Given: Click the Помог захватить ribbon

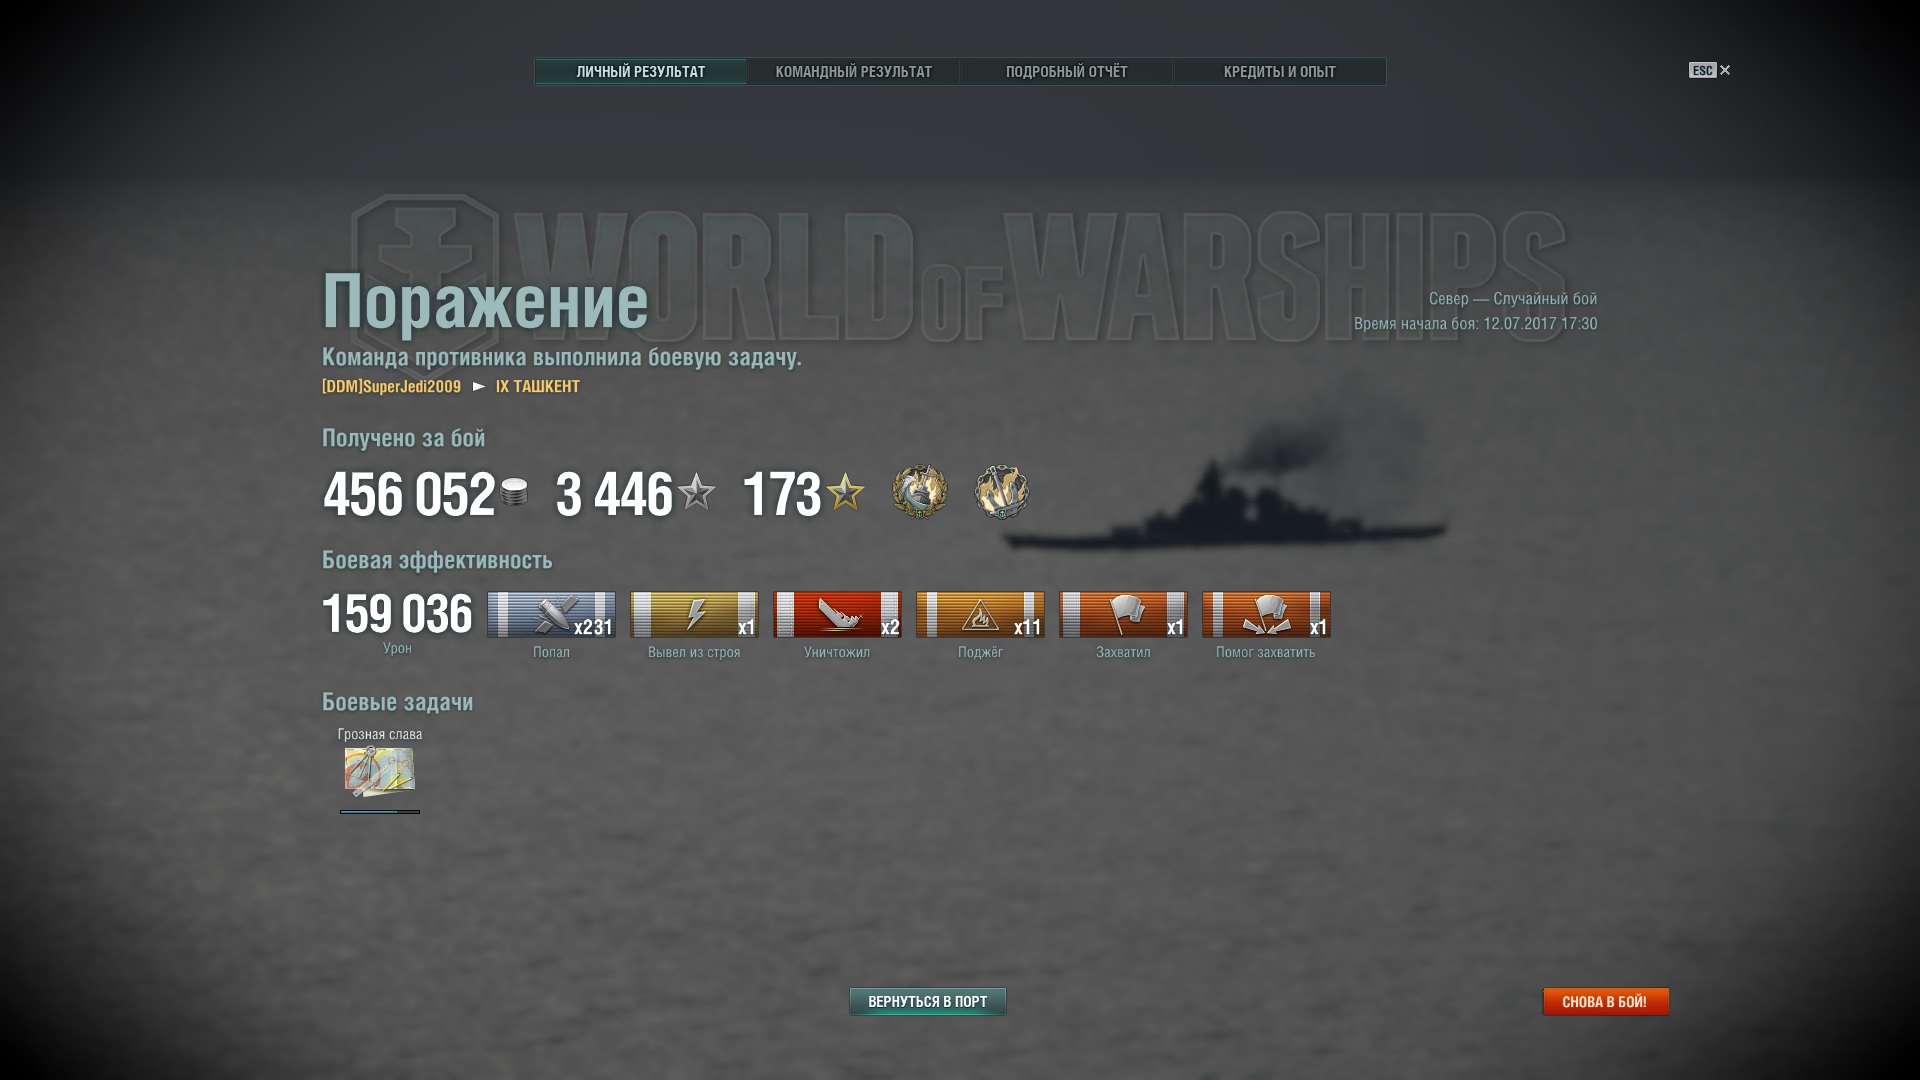Looking at the screenshot, I should [1266, 614].
